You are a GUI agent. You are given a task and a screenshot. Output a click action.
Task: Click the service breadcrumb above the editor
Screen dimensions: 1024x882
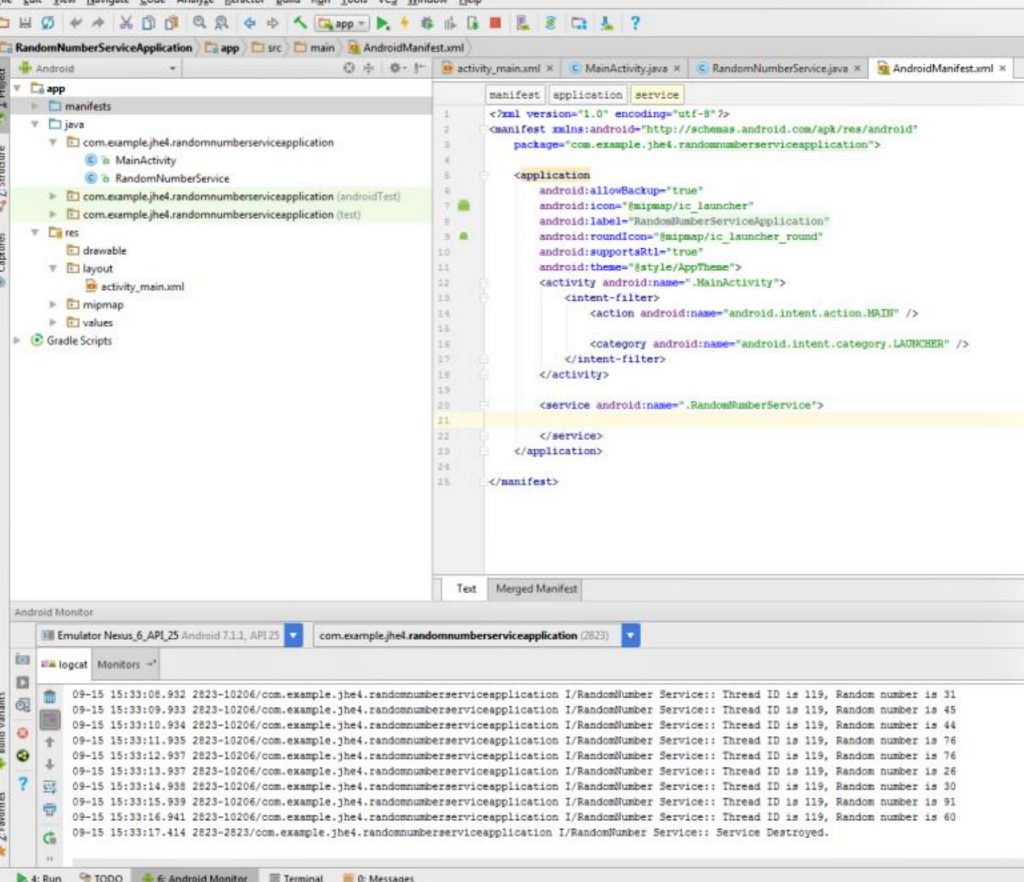click(x=656, y=95)
